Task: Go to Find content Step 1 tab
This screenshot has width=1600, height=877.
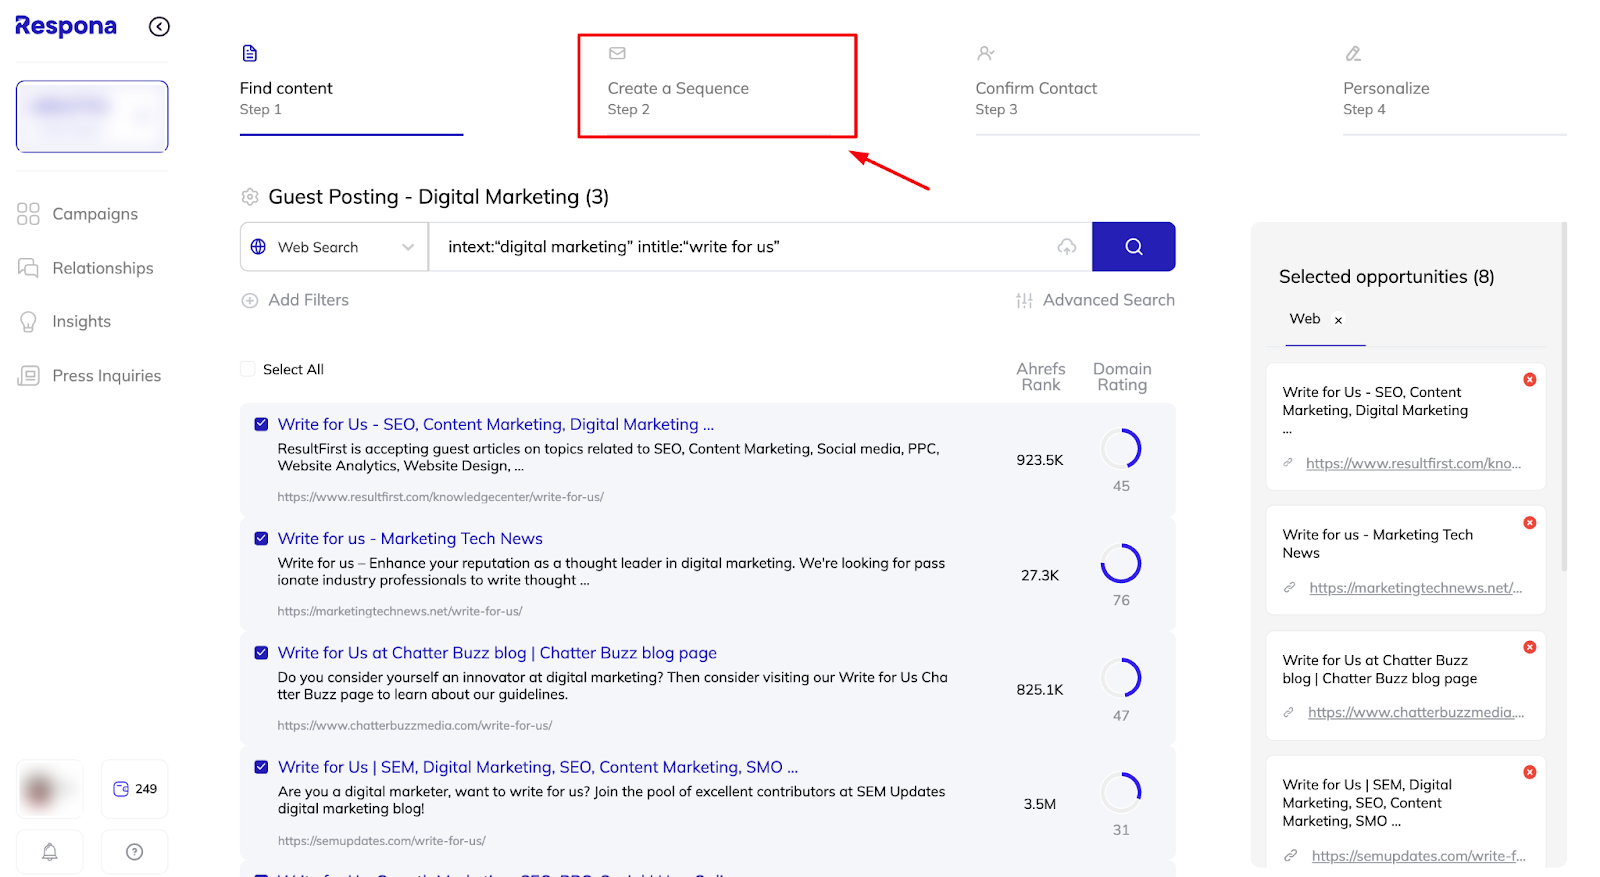Action: tap(351, 88)
